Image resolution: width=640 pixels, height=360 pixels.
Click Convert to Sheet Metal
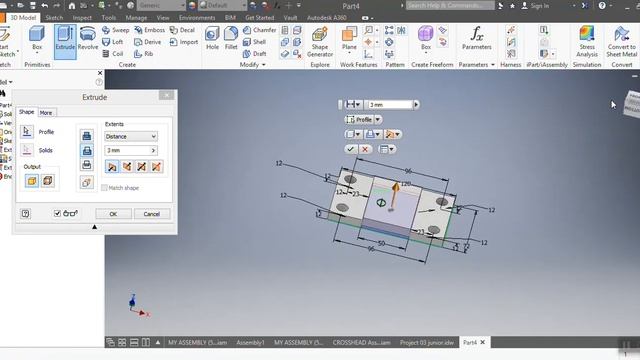point(621,42)
